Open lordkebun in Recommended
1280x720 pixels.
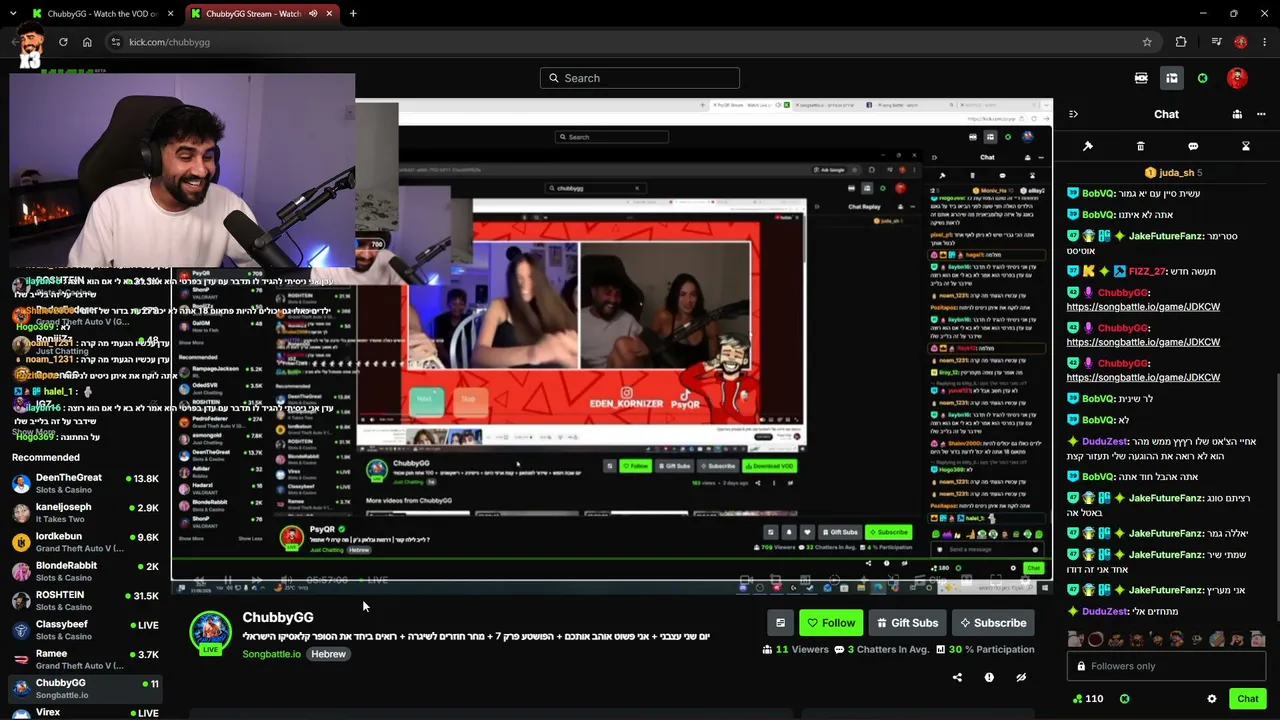85,542
